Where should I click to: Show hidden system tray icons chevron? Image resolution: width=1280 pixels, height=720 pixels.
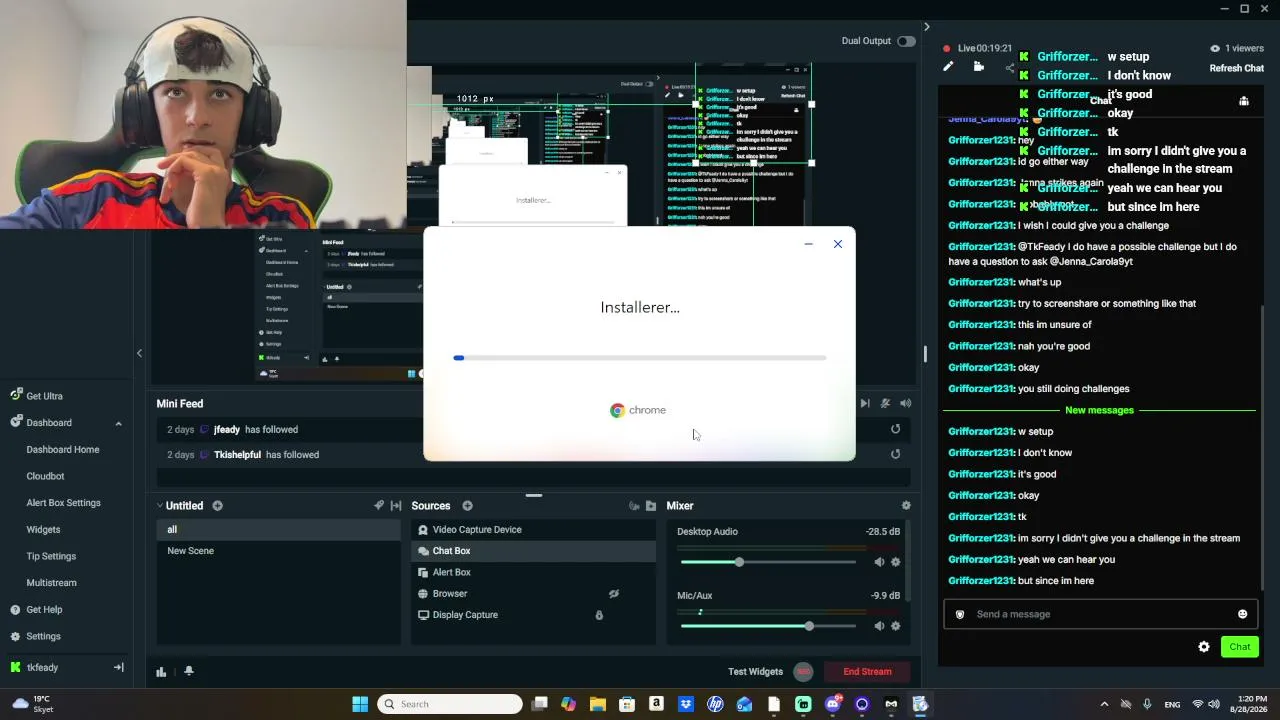point(1104,704)
